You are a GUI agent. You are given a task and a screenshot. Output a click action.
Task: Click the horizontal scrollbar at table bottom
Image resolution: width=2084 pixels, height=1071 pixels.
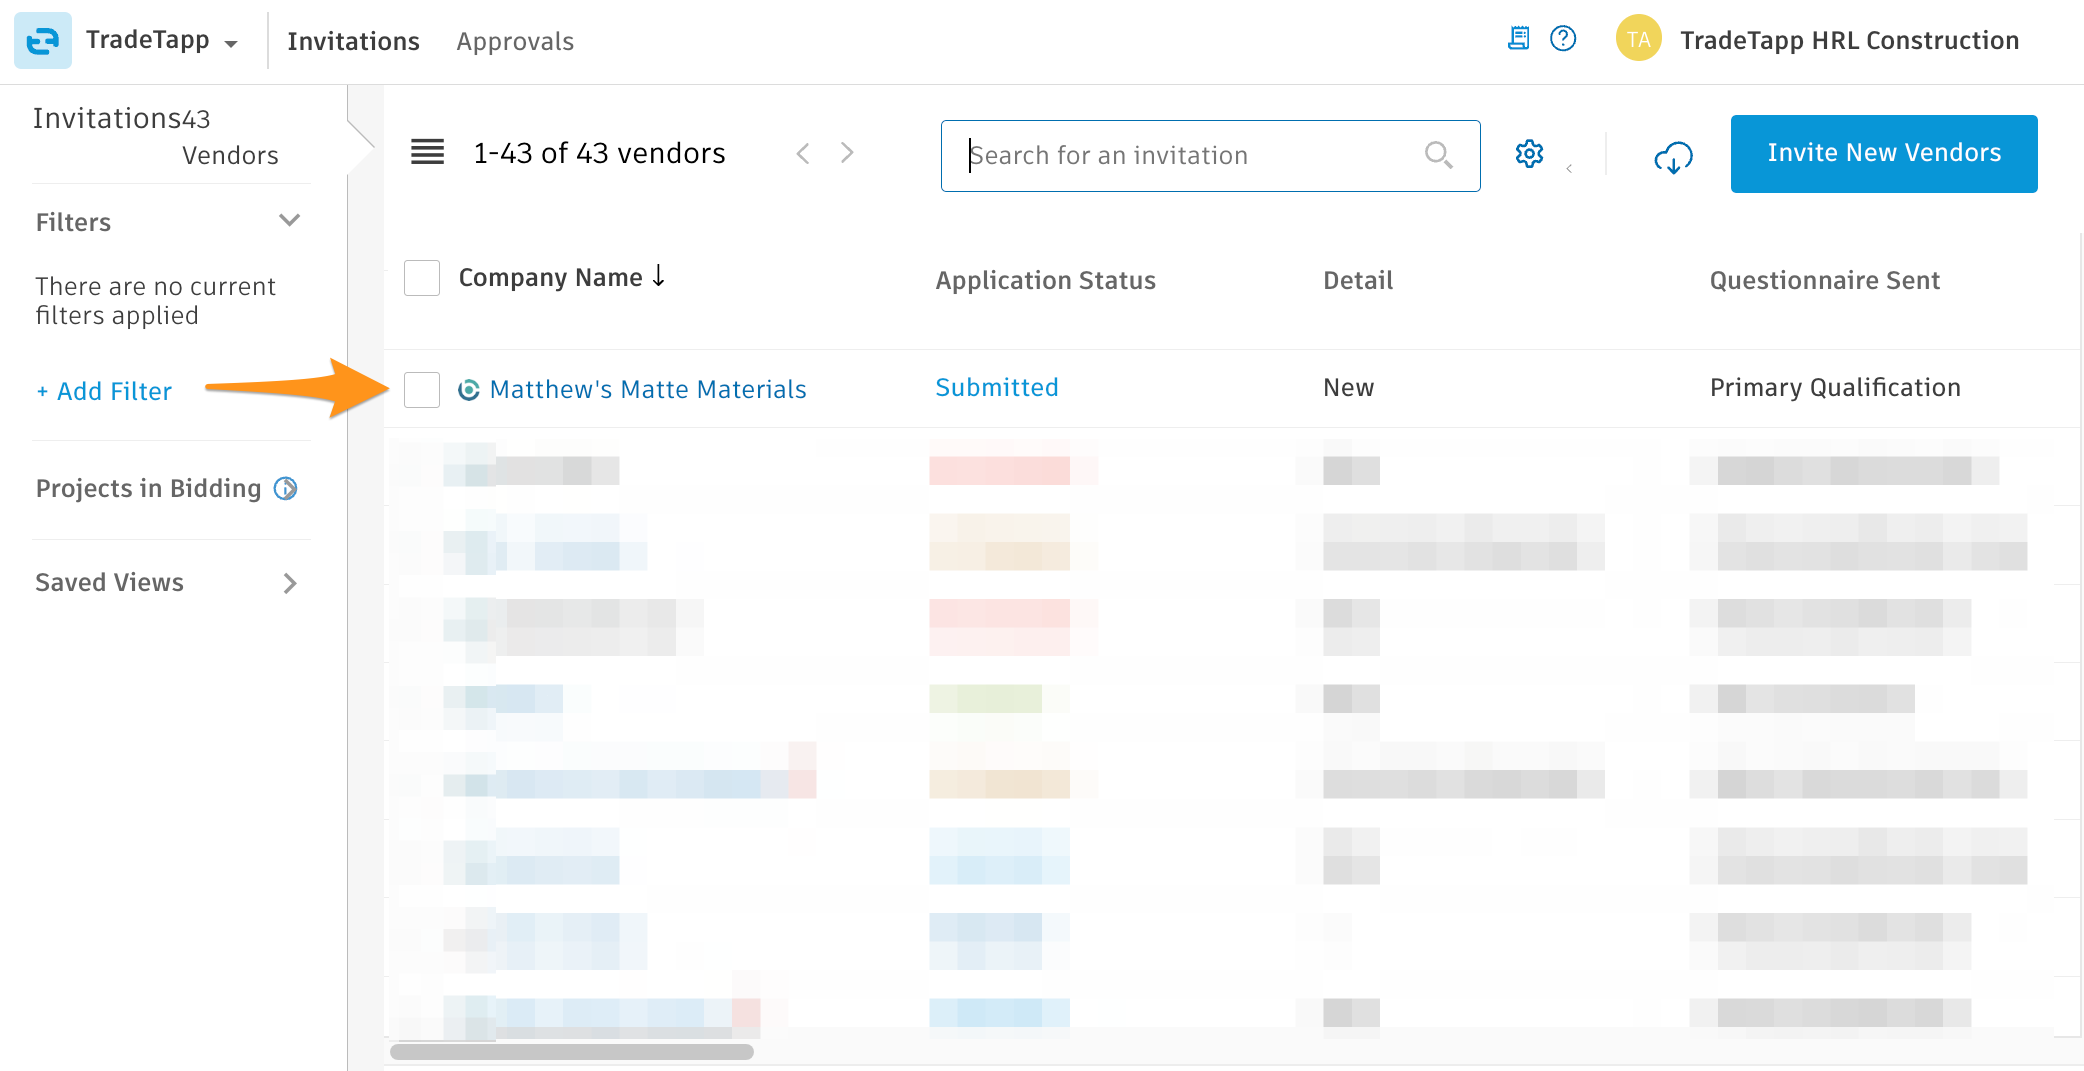tap(571, 1052)
